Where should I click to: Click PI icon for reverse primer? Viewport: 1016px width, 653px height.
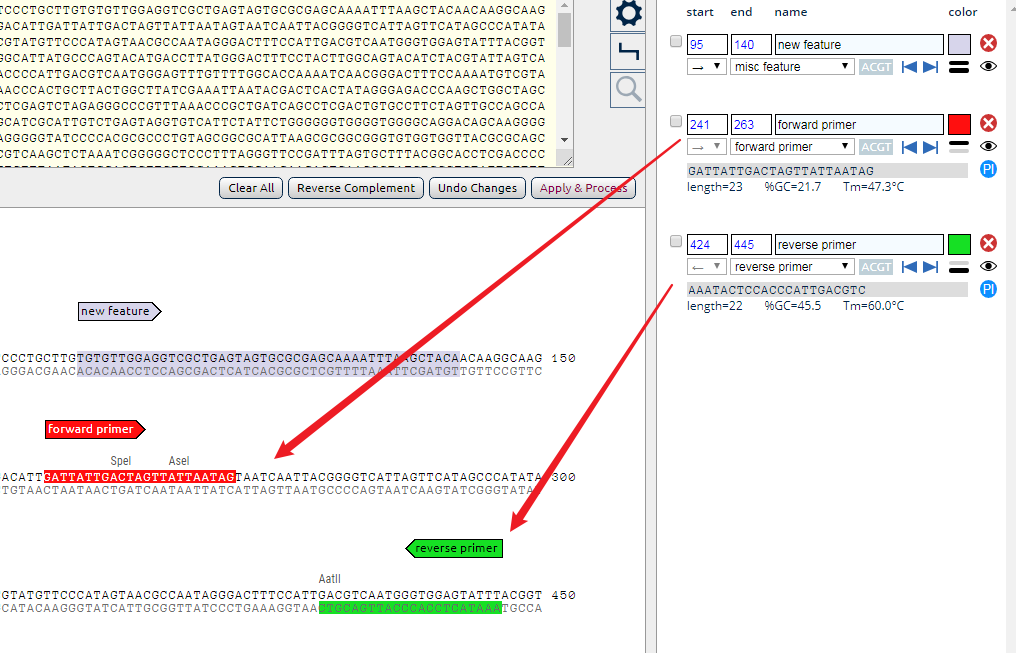988,289
